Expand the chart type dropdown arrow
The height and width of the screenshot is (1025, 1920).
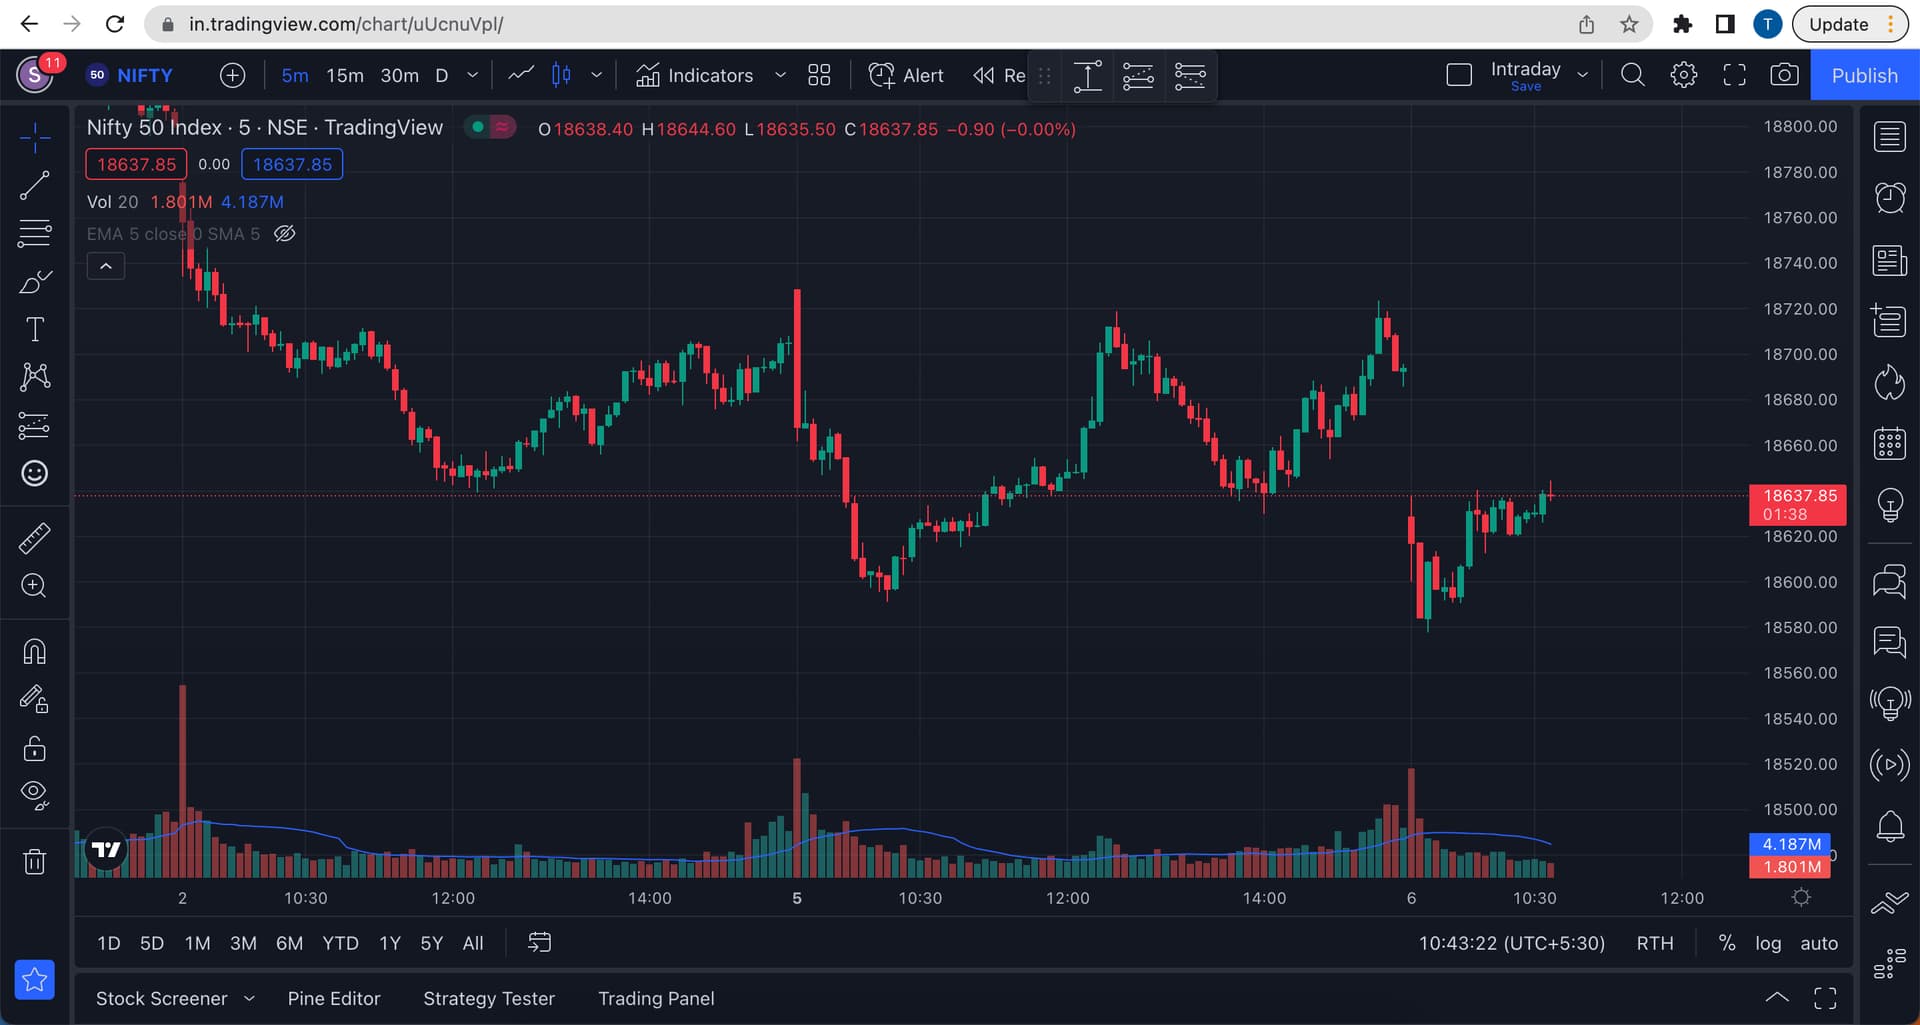pos(596,75)
